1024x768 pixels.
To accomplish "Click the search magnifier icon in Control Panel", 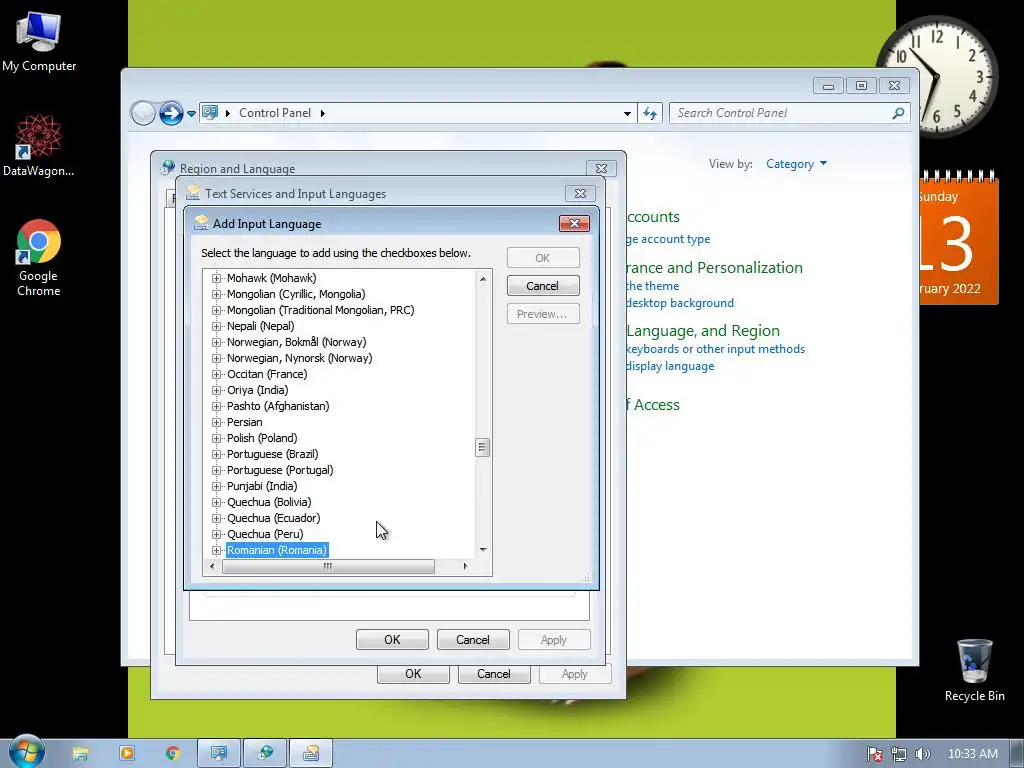I will pyautogui.click(x=899, y=113).
